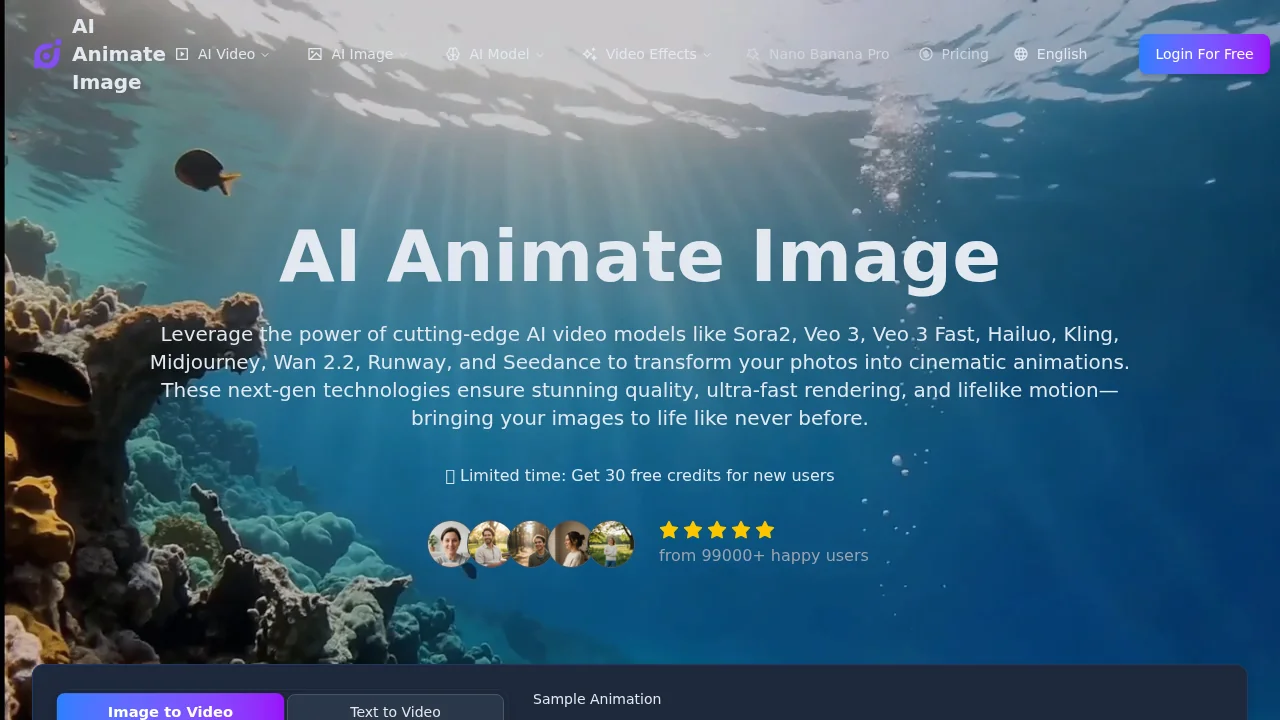Switch to the Text to Video tab
This screenshot has height=720, width=1280.
(x=395, y=710)
